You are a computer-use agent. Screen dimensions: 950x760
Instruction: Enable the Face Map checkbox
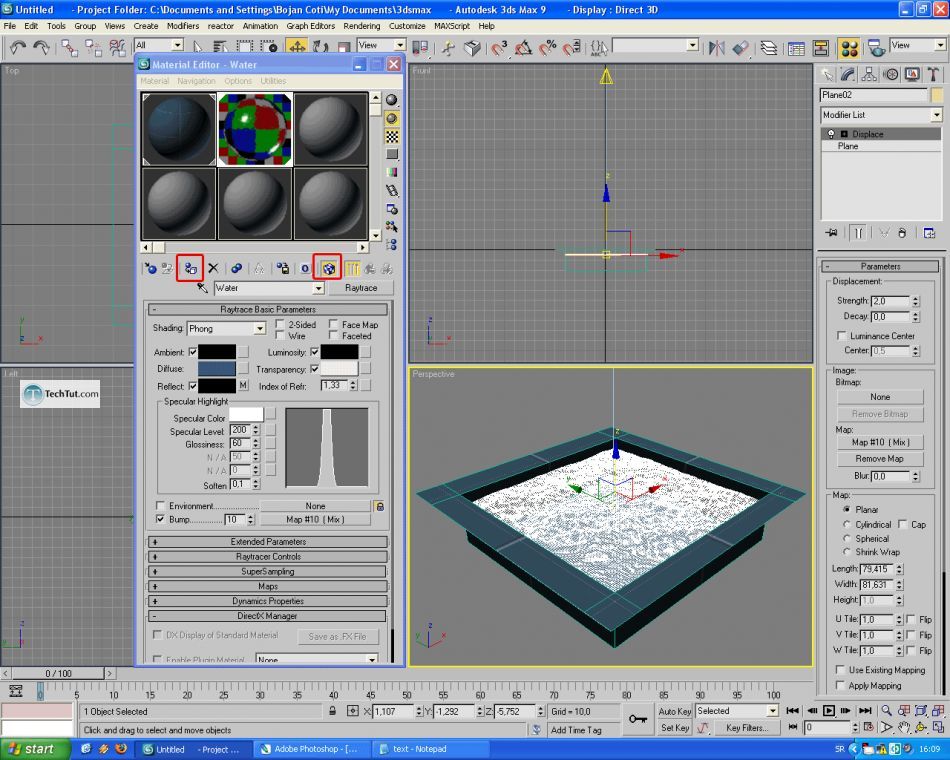(333, 324)
